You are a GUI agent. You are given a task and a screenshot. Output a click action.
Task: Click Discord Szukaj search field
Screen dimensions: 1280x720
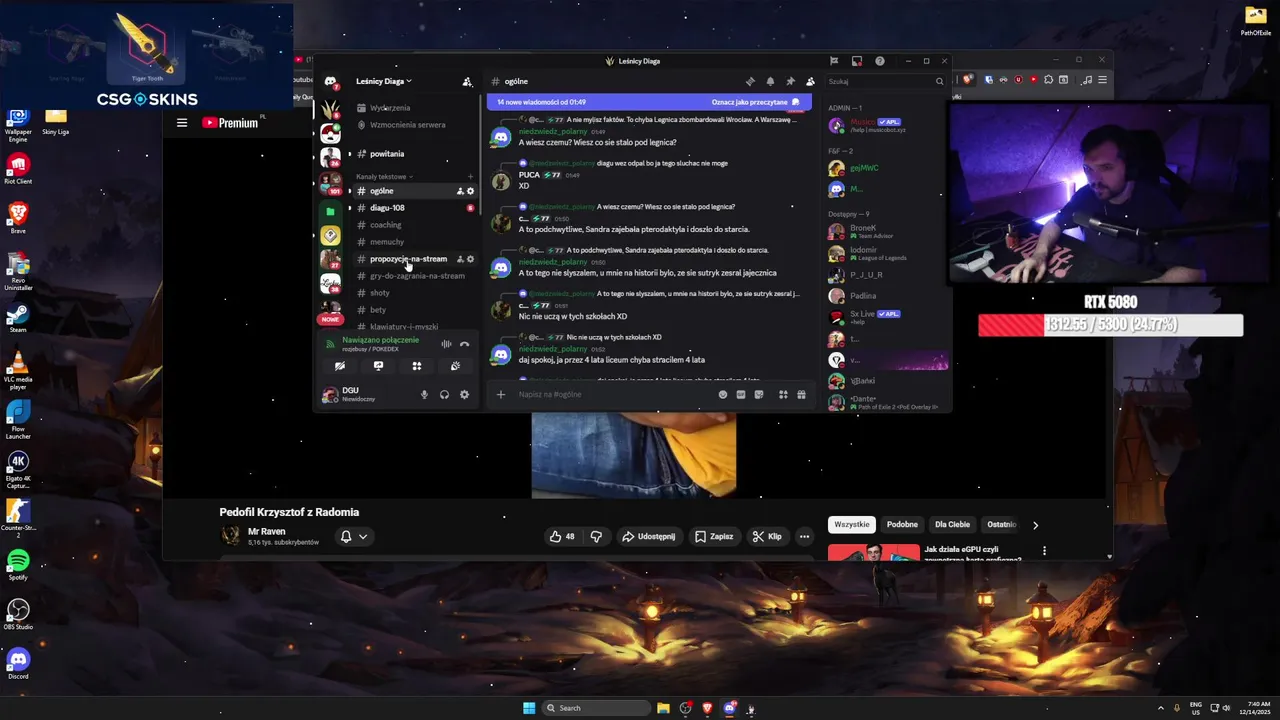[886, 81]
